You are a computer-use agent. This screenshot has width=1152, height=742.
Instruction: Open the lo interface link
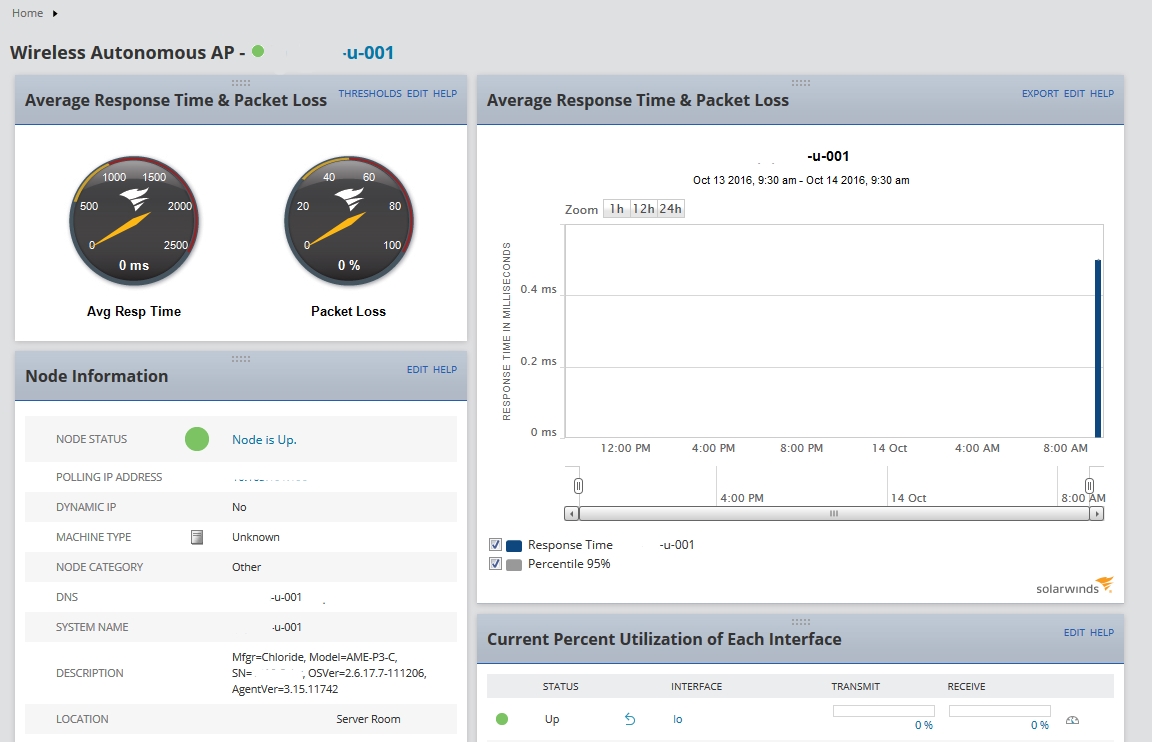677,719
